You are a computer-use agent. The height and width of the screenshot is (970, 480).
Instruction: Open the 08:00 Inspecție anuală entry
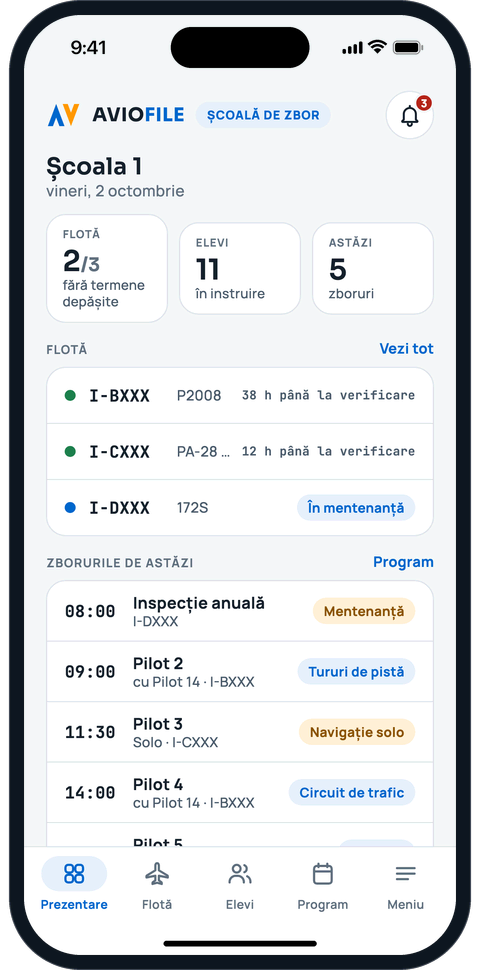pyautogui.click(x=240, y=611)
